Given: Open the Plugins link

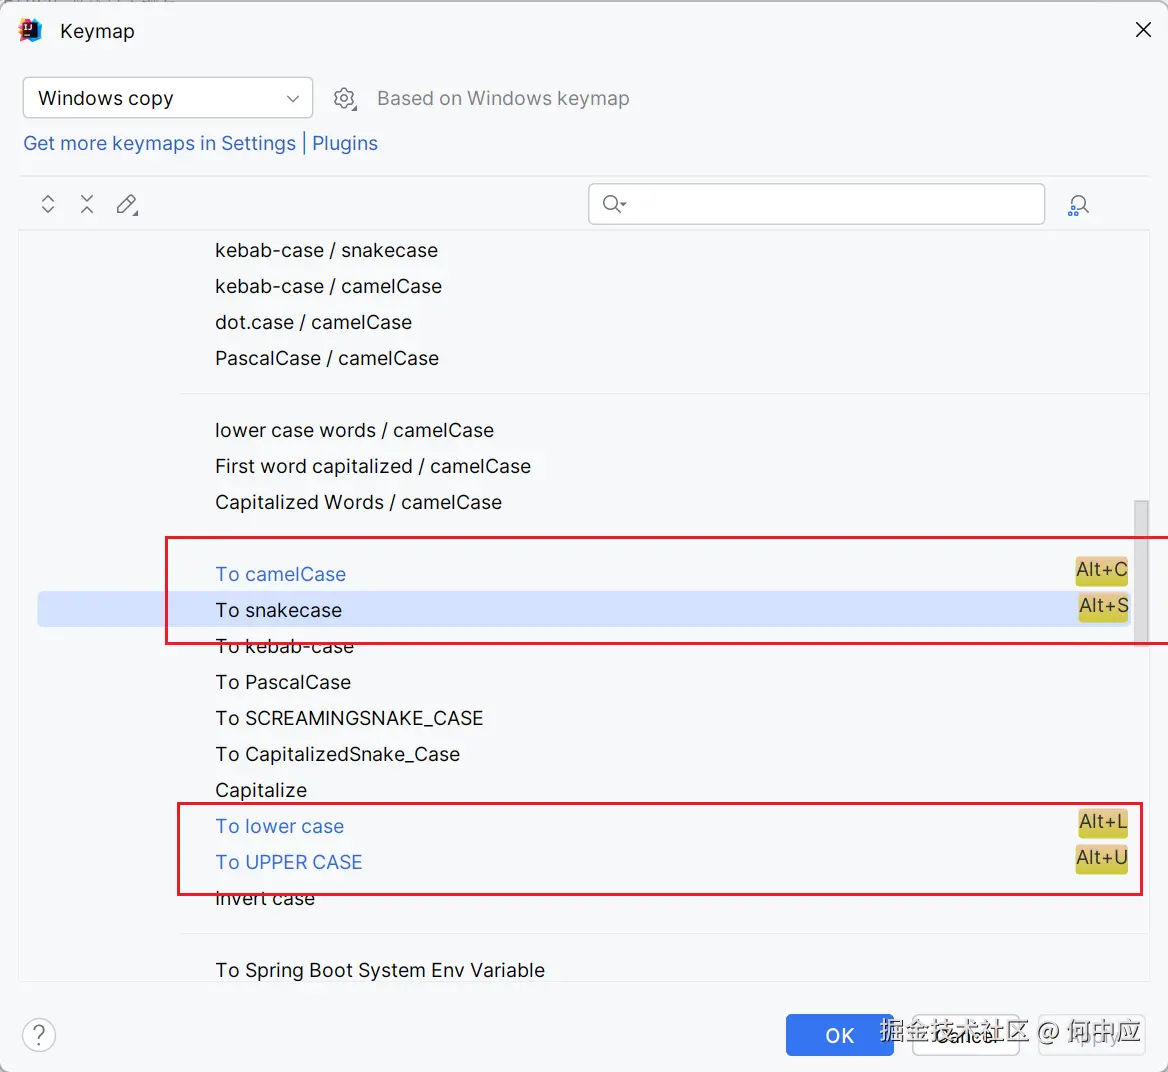Looking at the screenshot, I should point(345,143).
